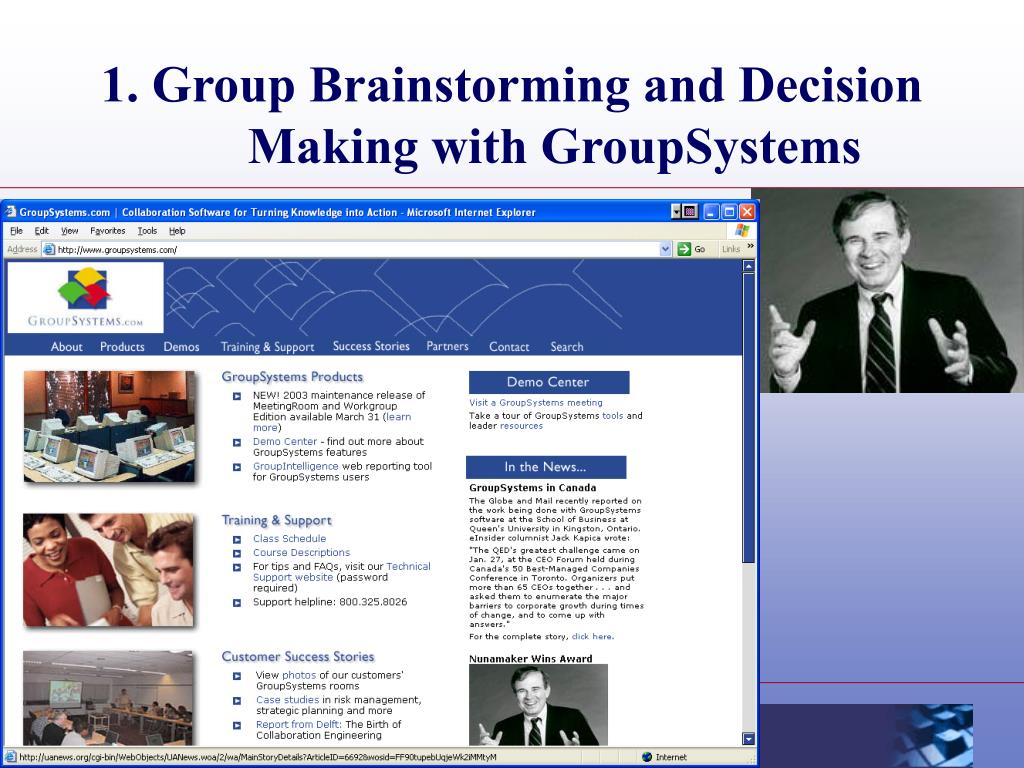Follow the 'photos' link
The image size is (1024, 768).
pos(299,675)
